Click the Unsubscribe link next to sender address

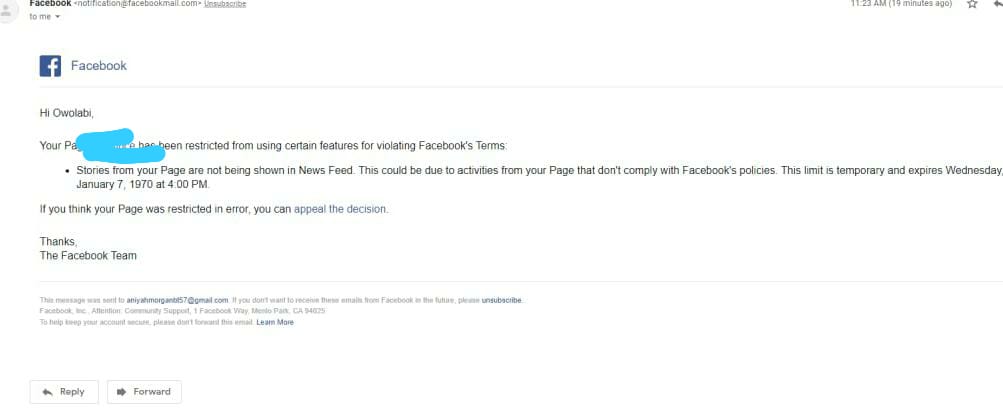pos(225,4)
